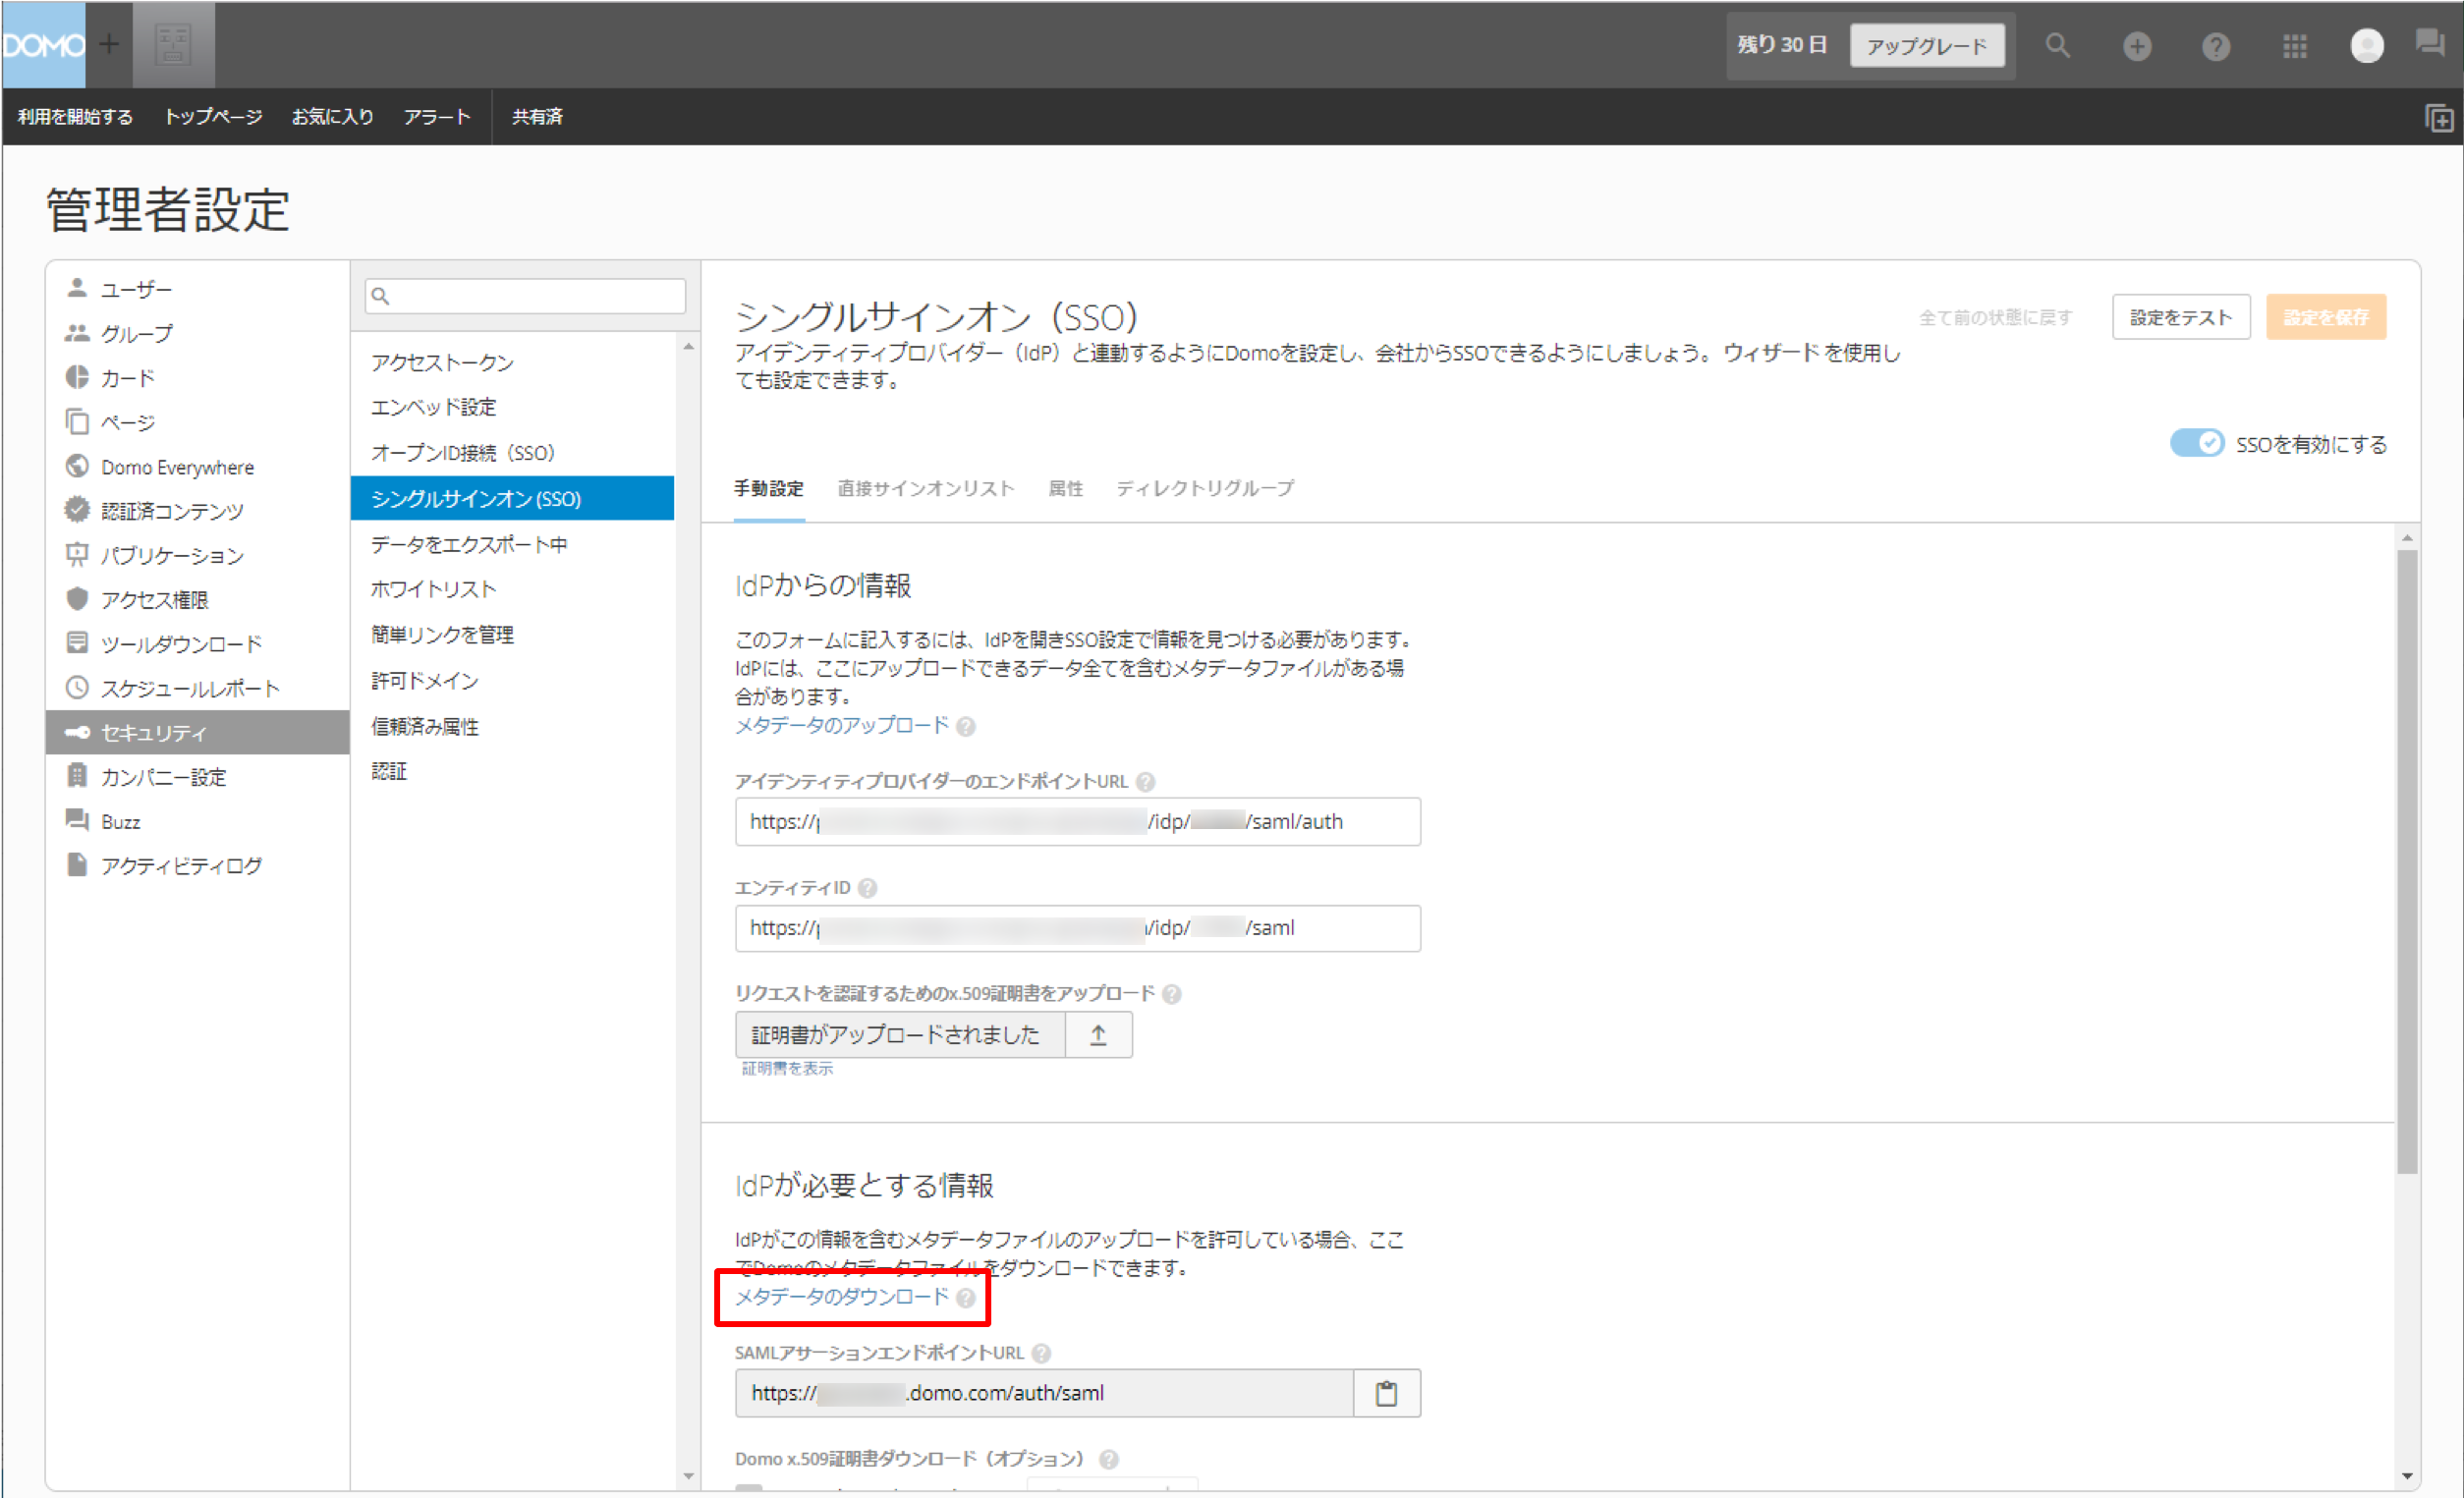Viewport: 2464px width, 1498px height.
Task: Click the SSO settings vertical scrollbar thumb
Action: [x=2407, y=861]
